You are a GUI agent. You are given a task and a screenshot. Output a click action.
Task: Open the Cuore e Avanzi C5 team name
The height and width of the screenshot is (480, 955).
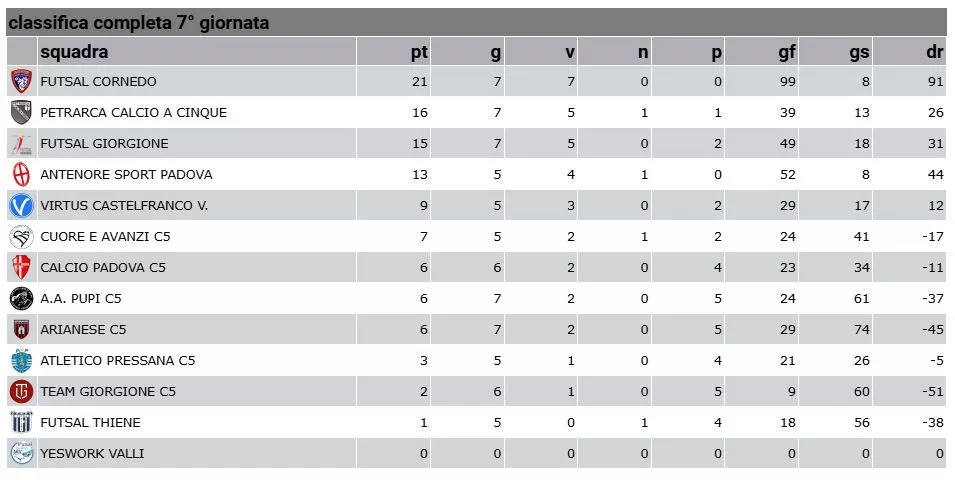pos(105,236)
